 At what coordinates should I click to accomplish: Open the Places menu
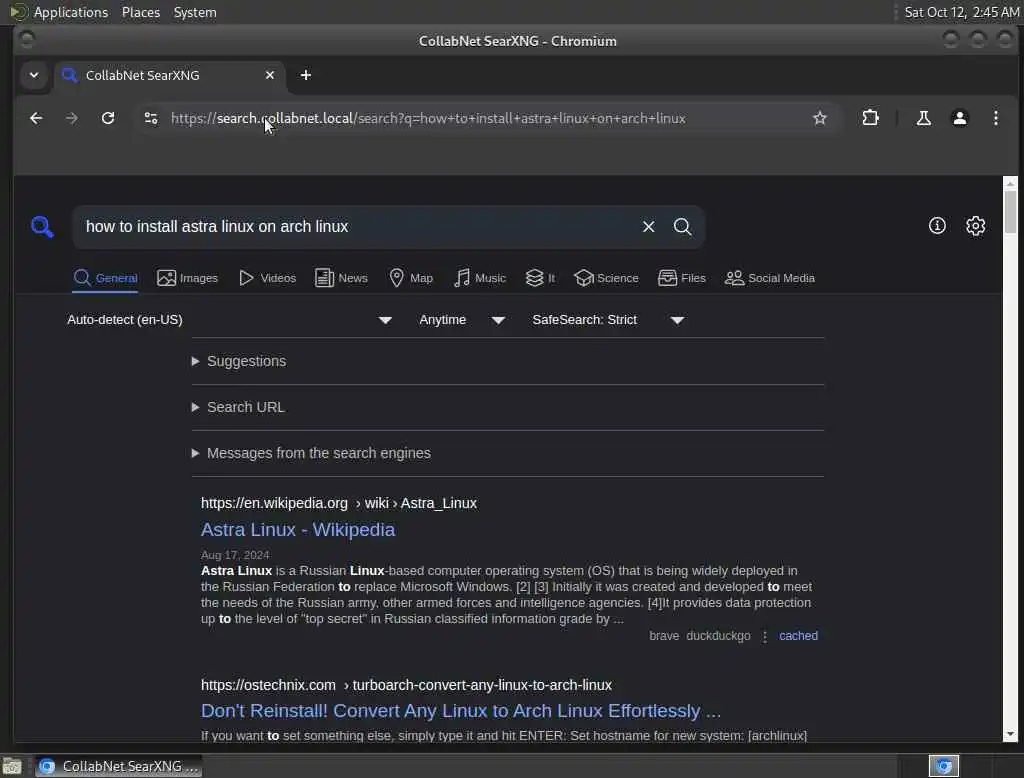click(x=141, y=12)
